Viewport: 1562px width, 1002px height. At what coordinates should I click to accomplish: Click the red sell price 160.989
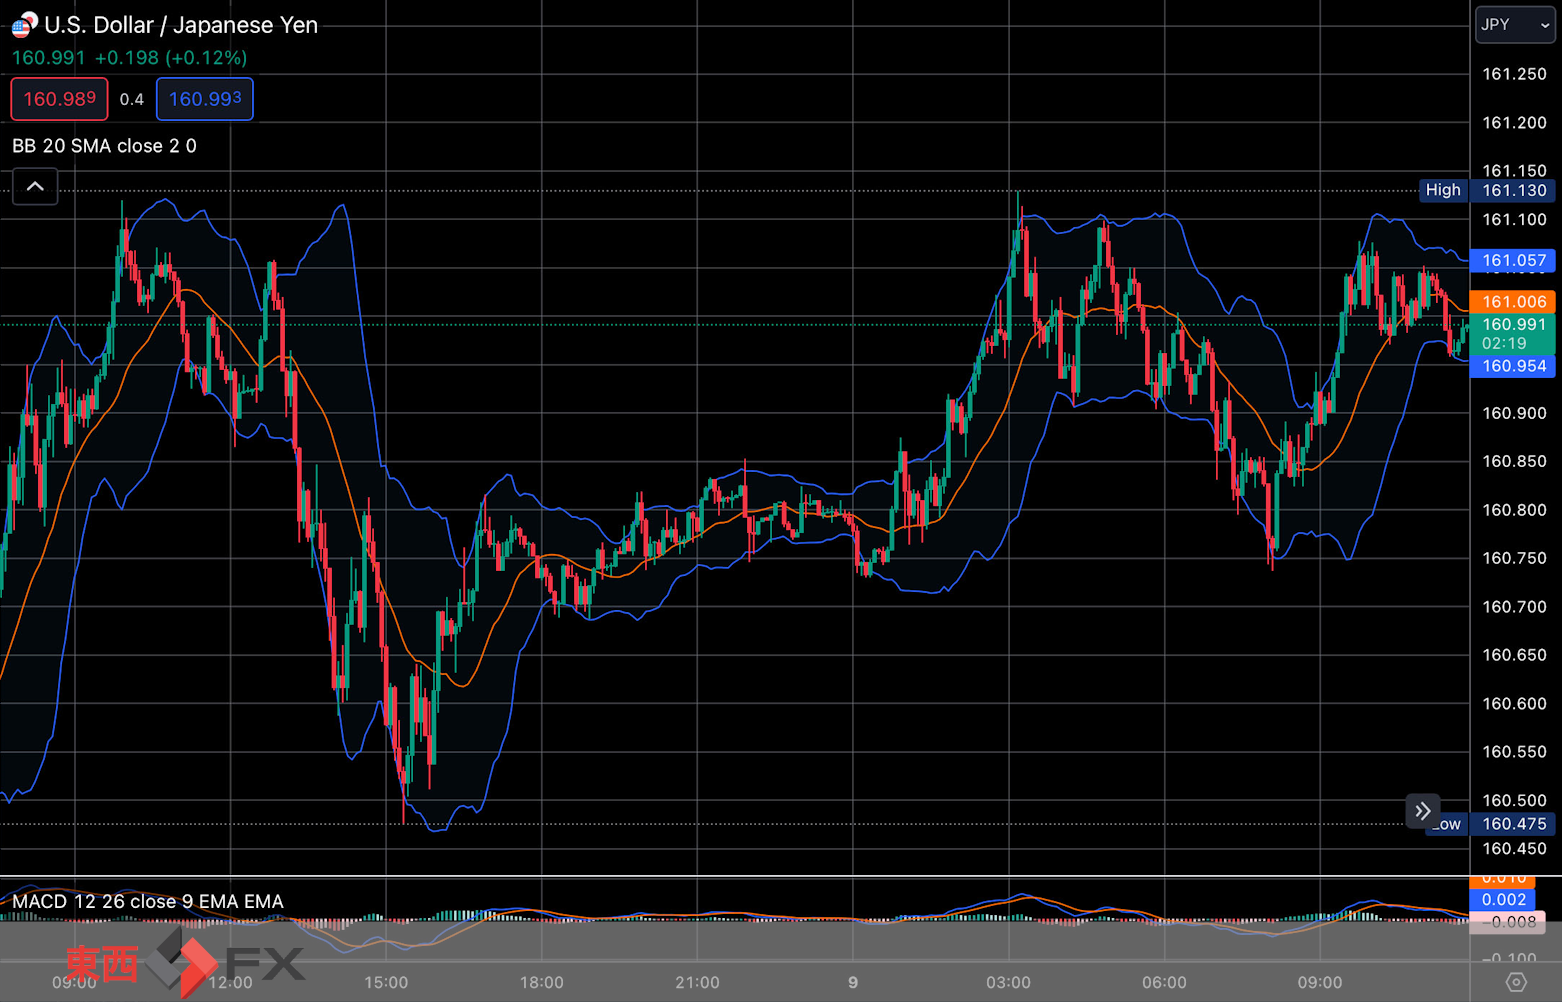pos(60,99)
